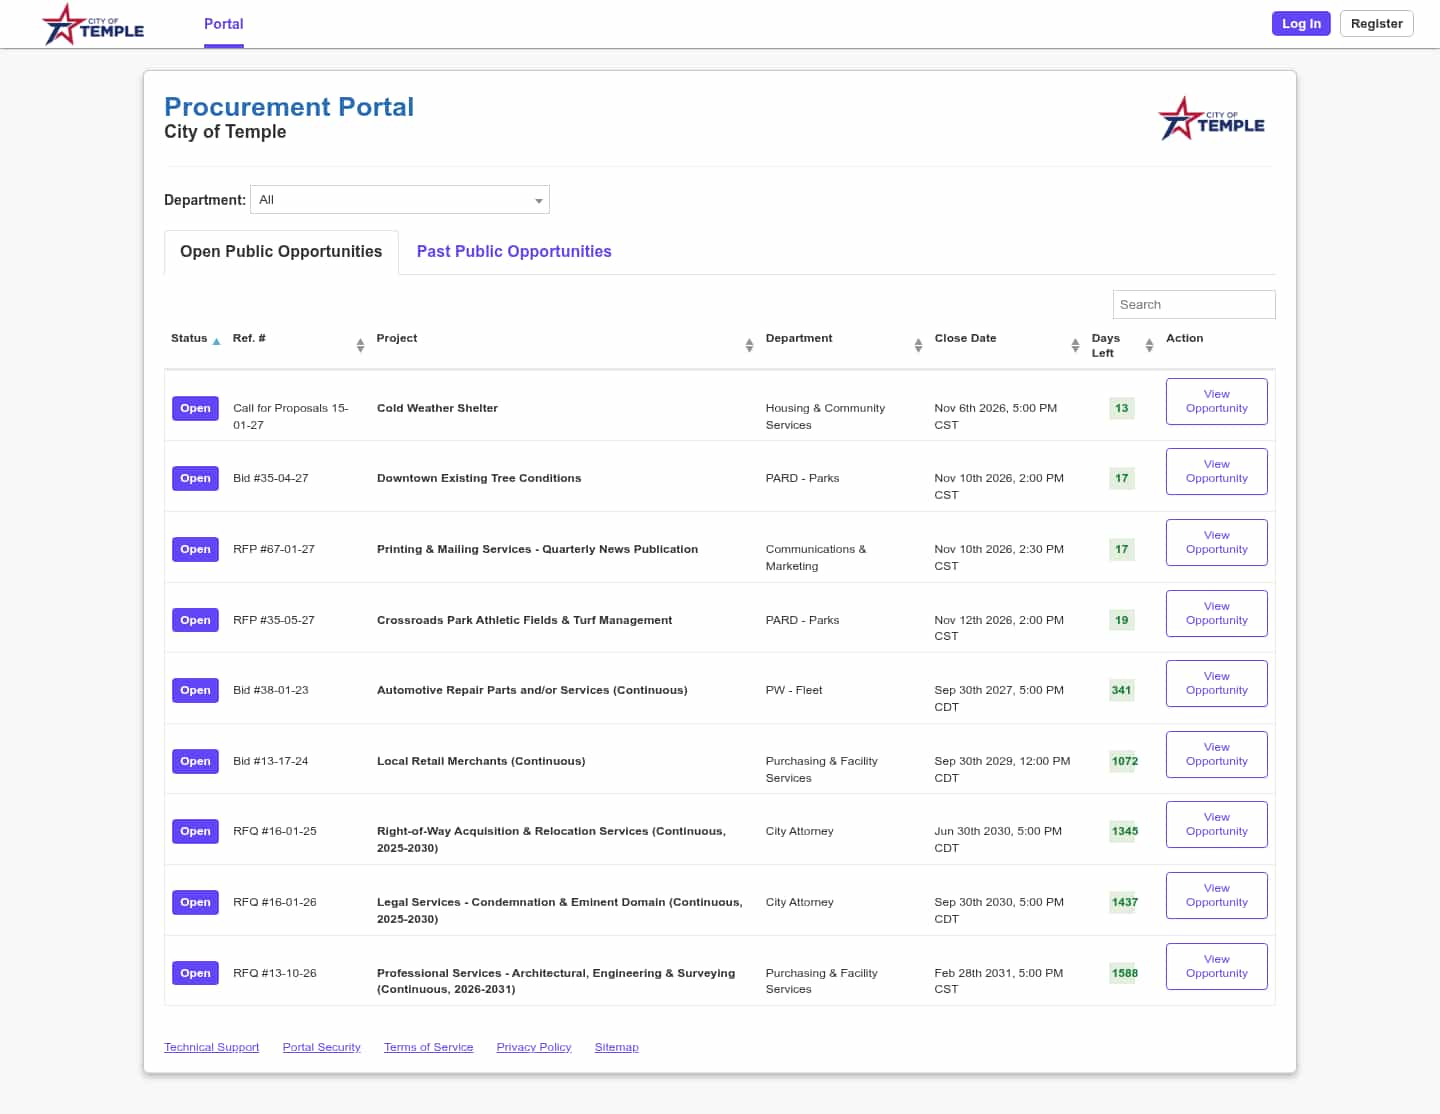Viewport: 1440px width, 1114px height.
Task: Switch to Open Public Opportunities tab
Action: tap(281, 252)
